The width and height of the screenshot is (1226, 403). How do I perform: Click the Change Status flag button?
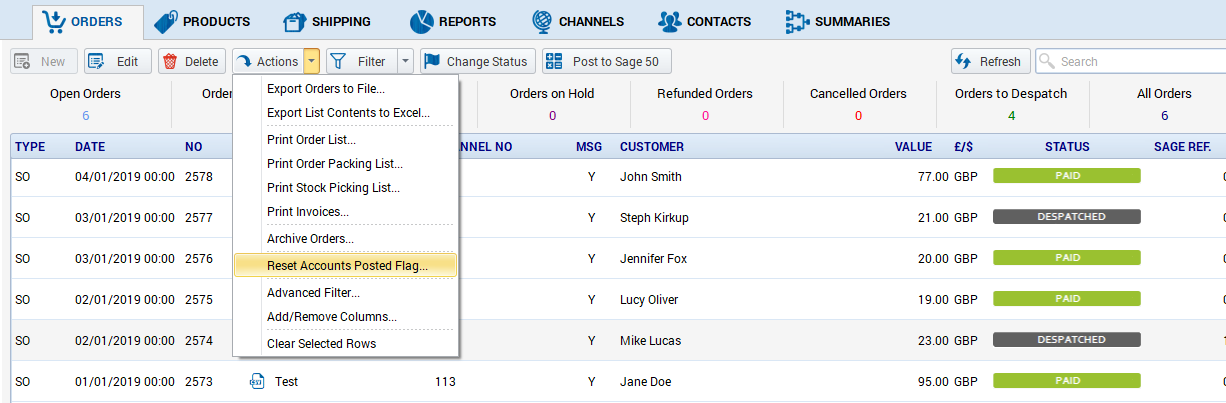click(477, 61)
